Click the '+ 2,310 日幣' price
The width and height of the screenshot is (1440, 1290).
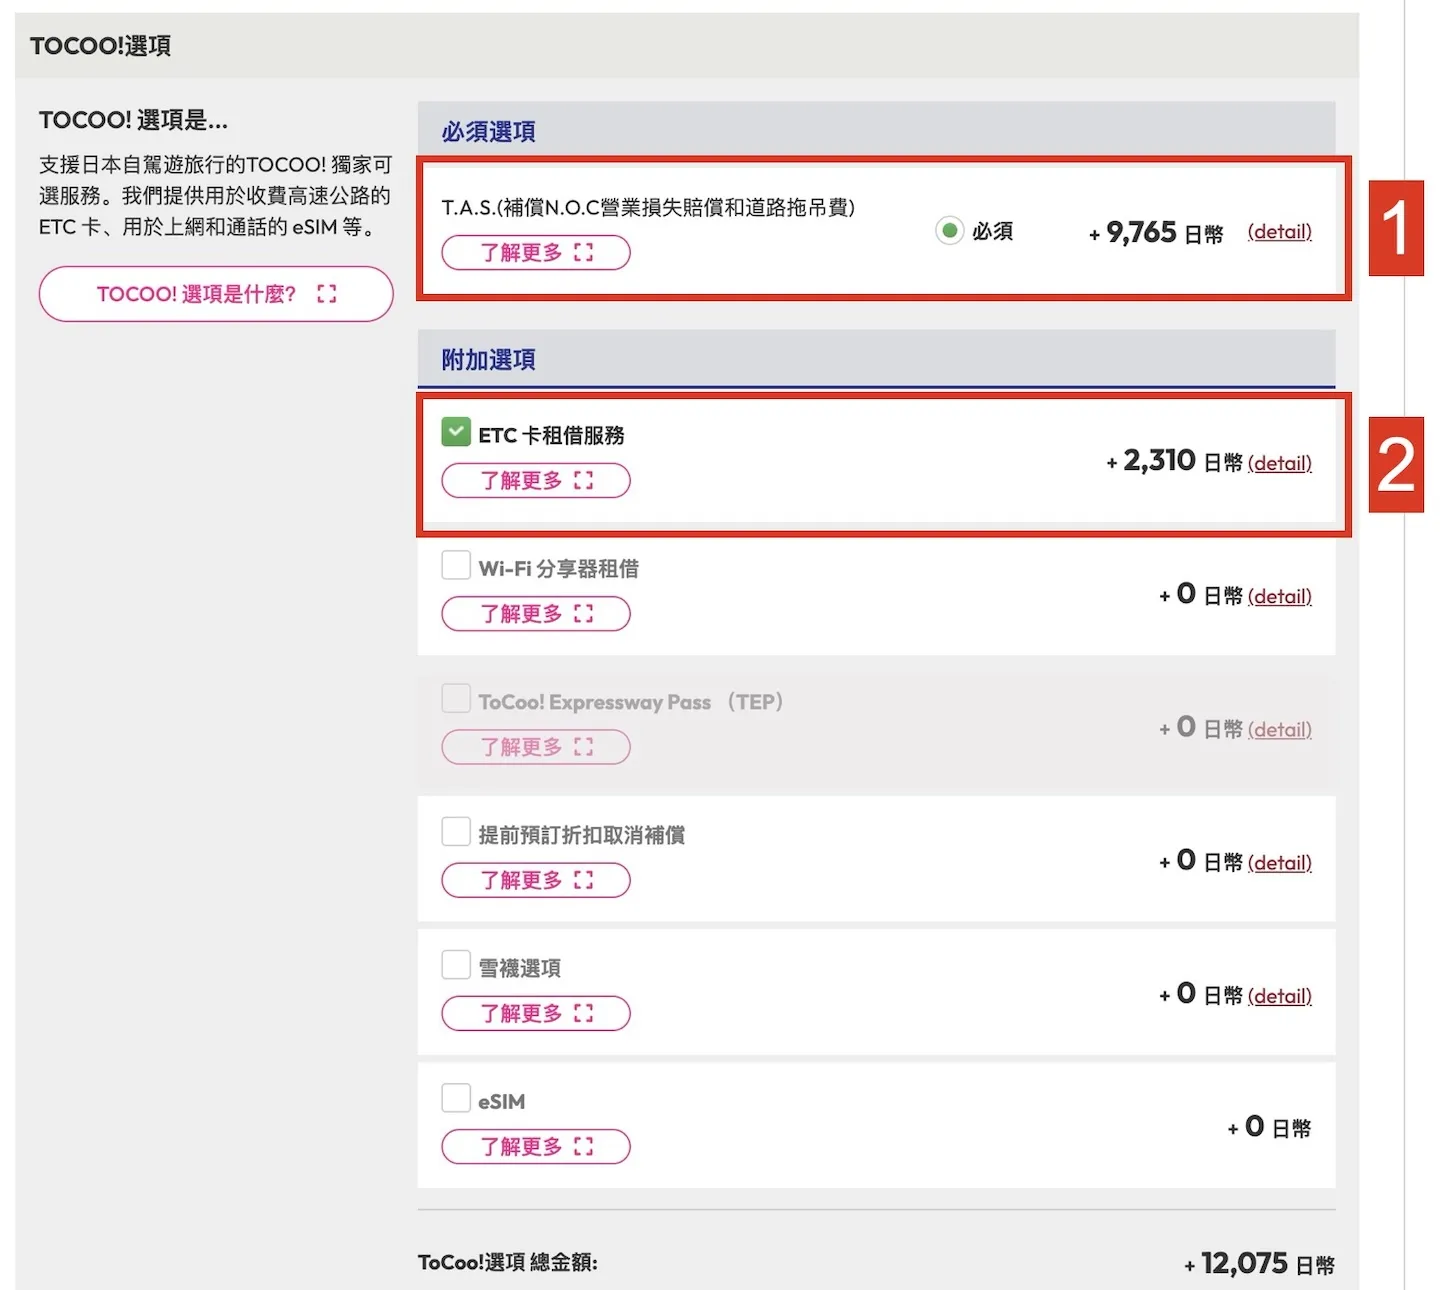[1174, 461]
